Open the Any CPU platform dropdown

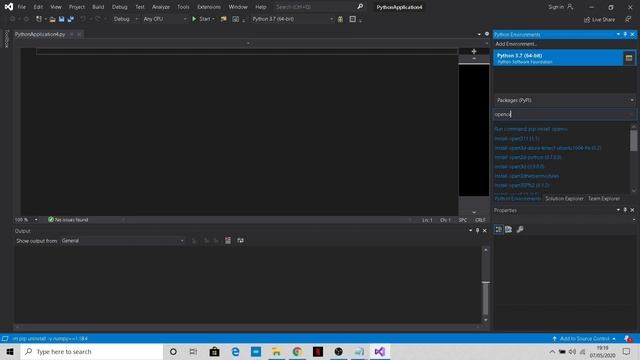tap(165, 19)
